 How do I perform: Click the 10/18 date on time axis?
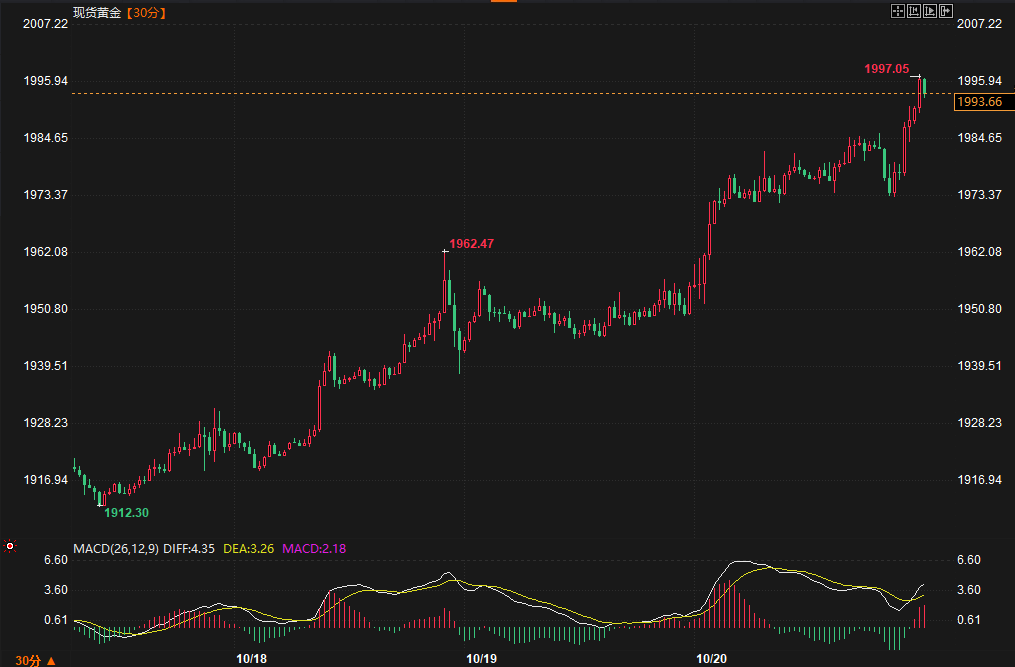point(251,659)
